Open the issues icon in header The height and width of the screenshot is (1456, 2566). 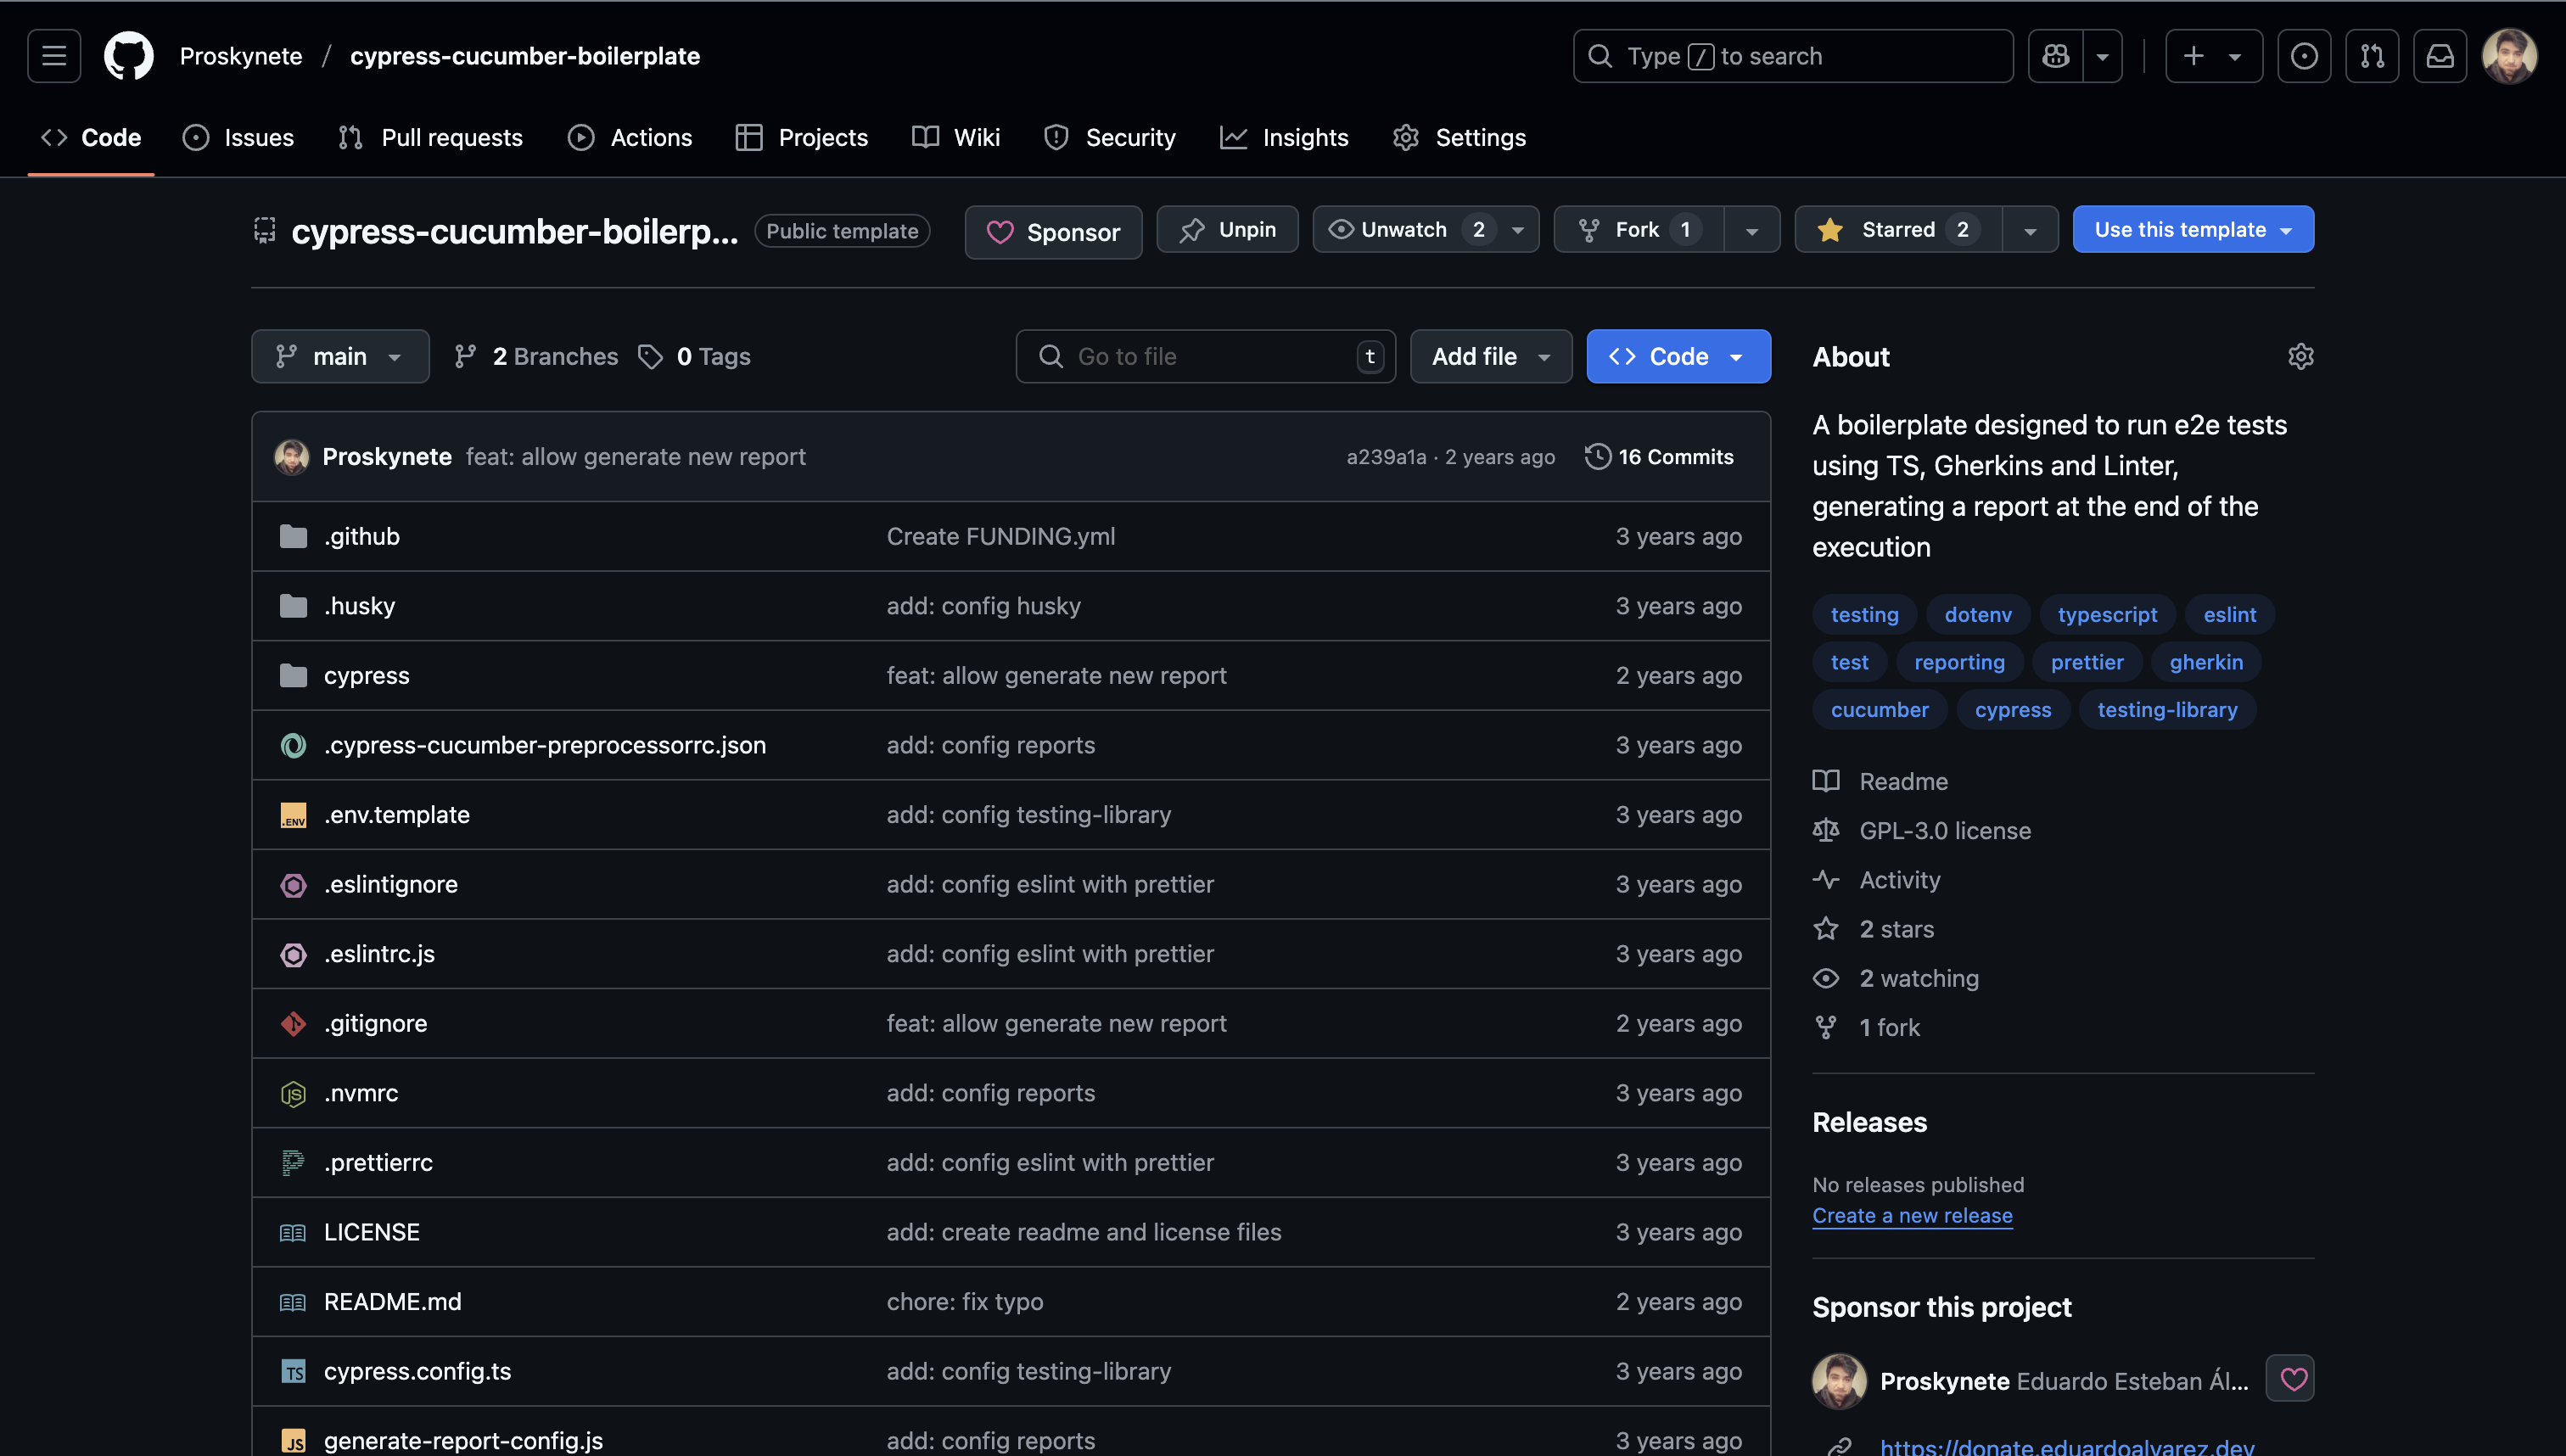pyautogui.click(x=2304, y=56)
